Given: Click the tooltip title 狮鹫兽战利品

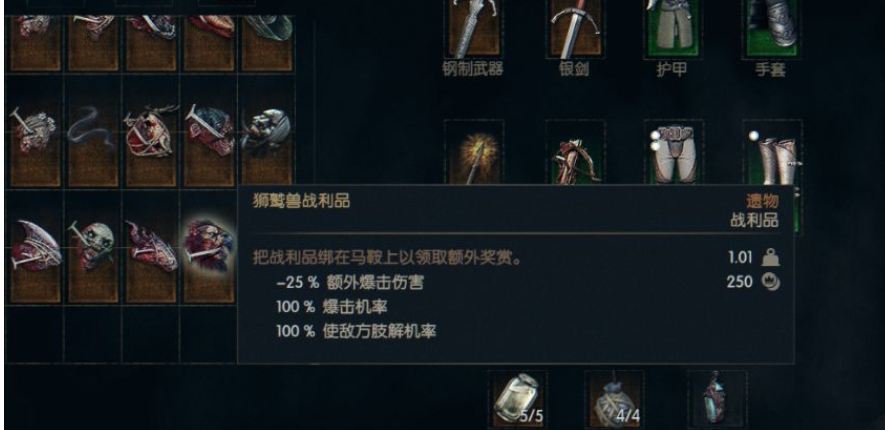Looking at the screenshot, I should point(301,201).
